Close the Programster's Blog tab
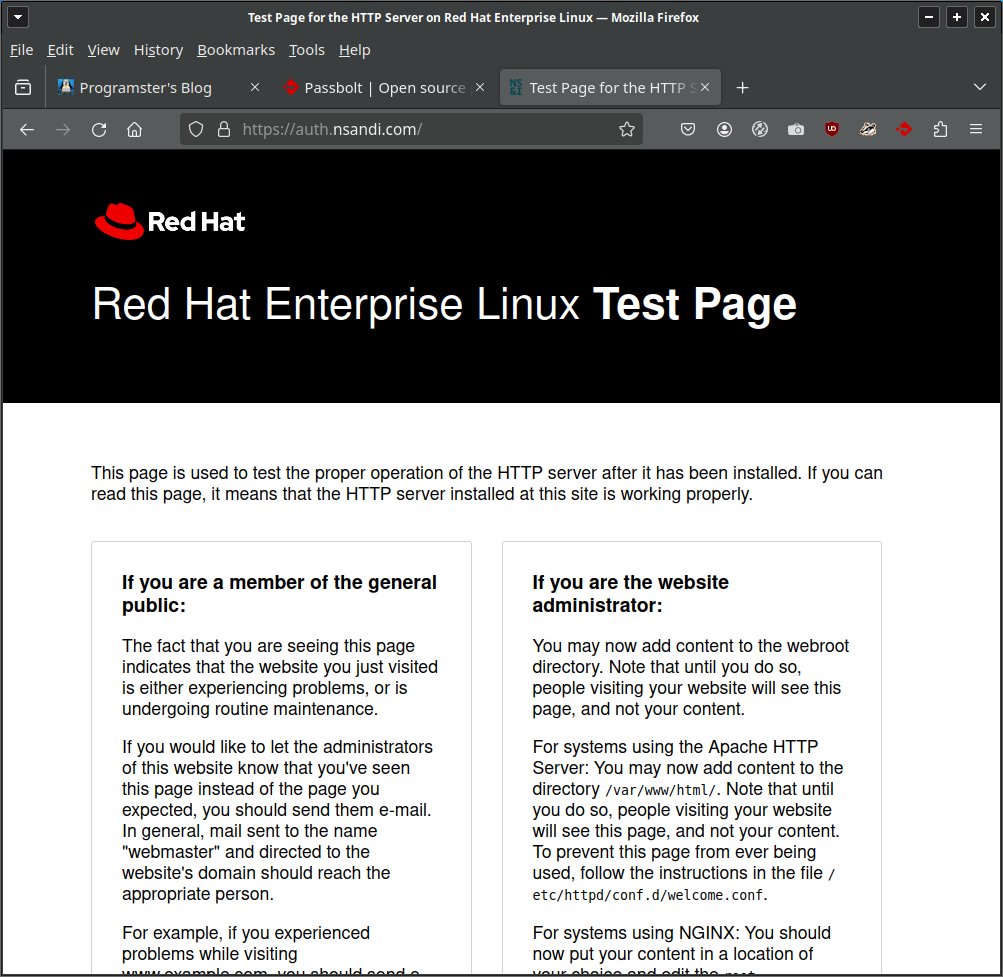The width and height of the screenshot is (1003, 977). (255, 87)
